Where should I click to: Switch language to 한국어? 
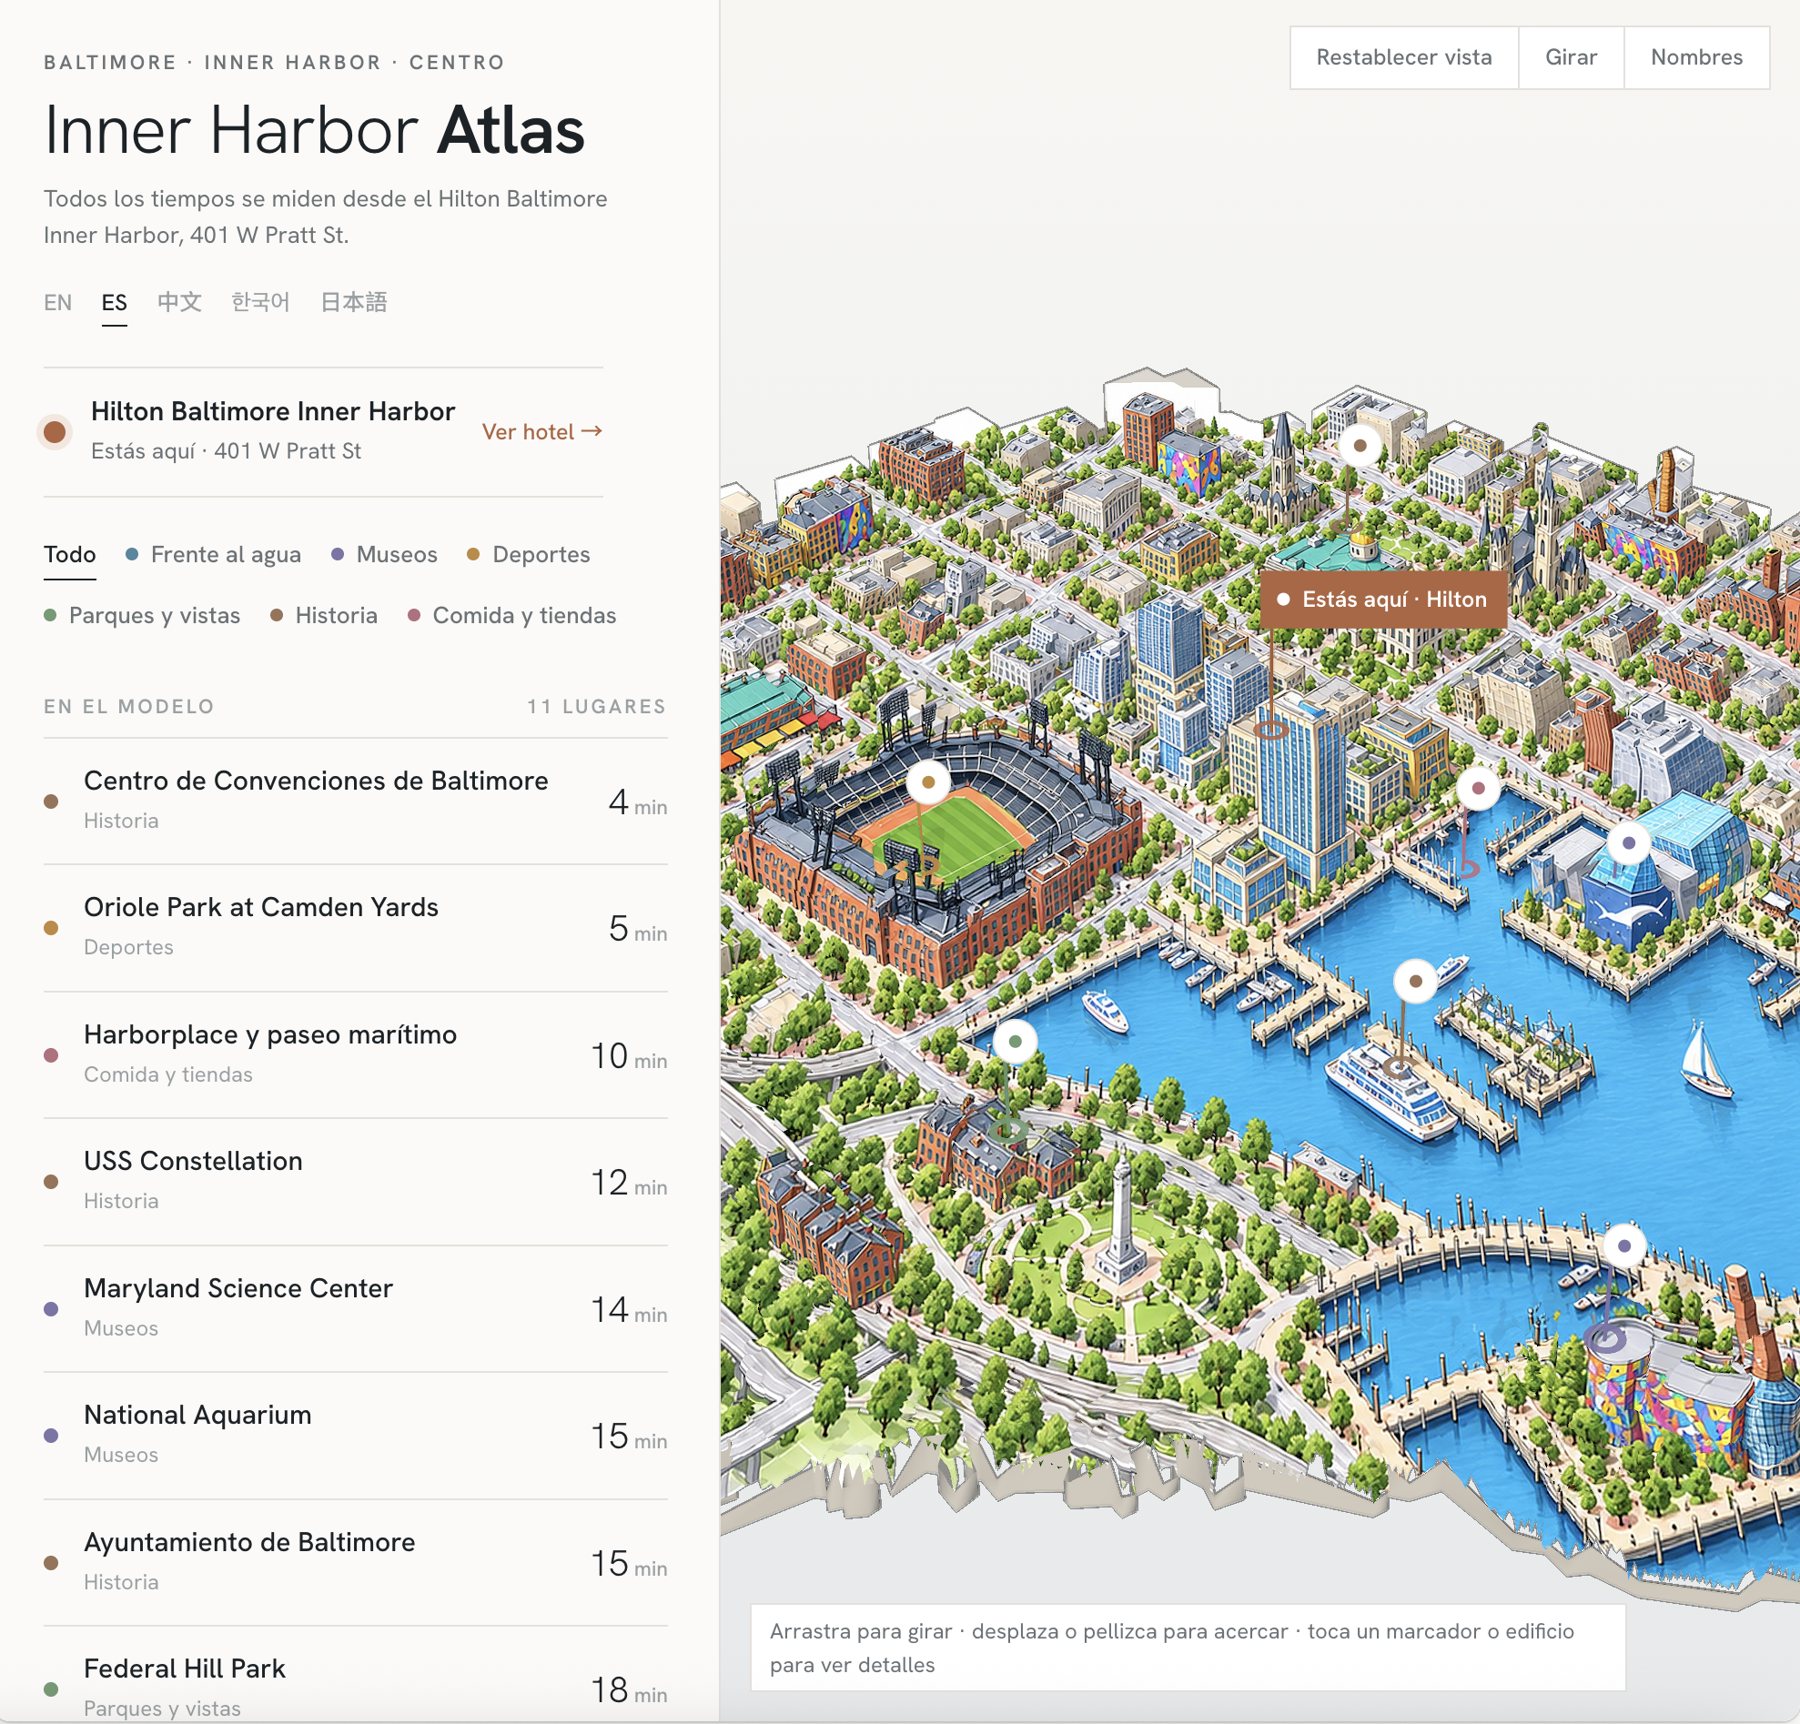click(260, 302)
